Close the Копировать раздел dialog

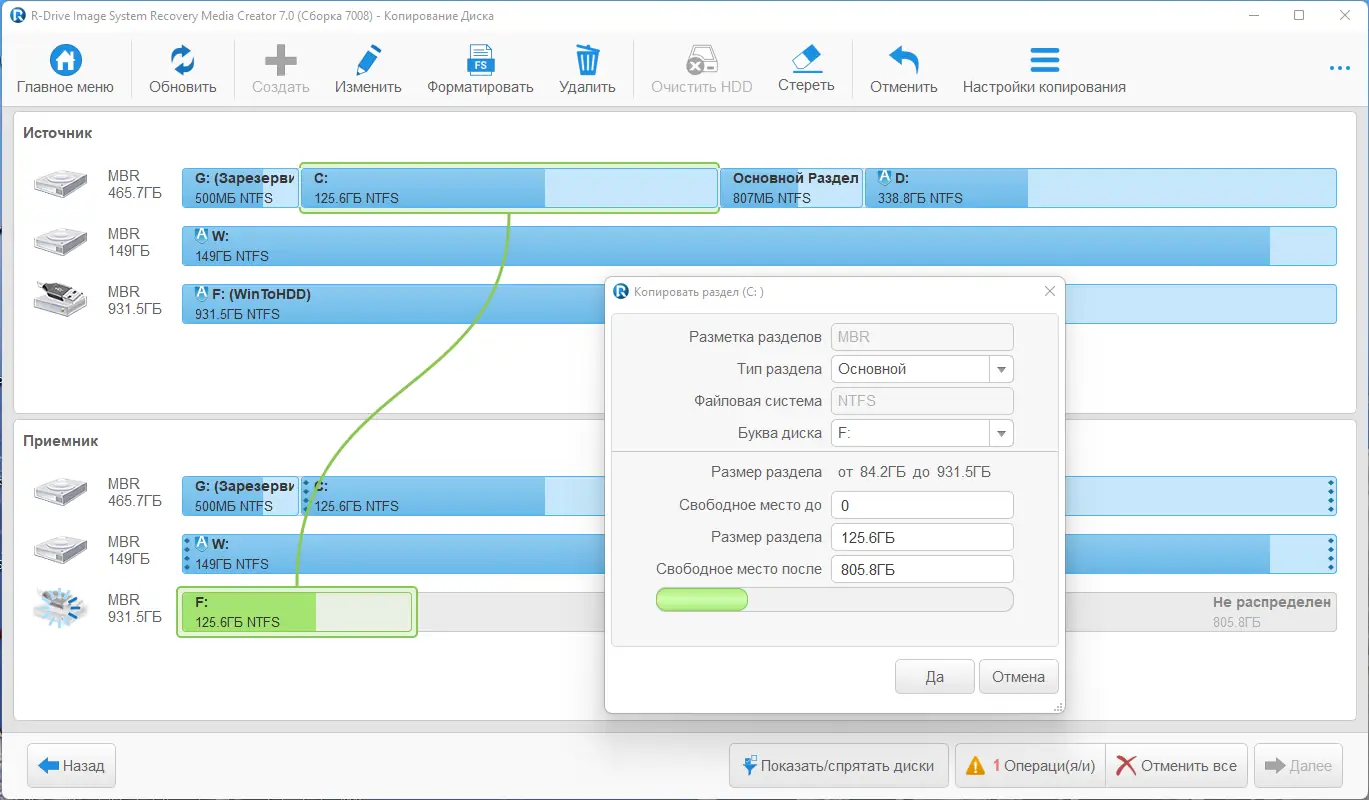(1049, 291)
